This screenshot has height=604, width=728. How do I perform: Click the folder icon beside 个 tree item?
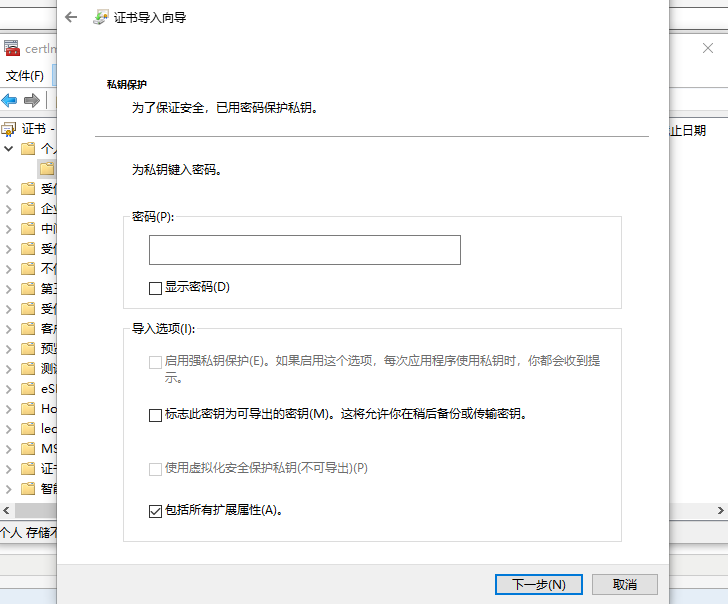[28, 149]
